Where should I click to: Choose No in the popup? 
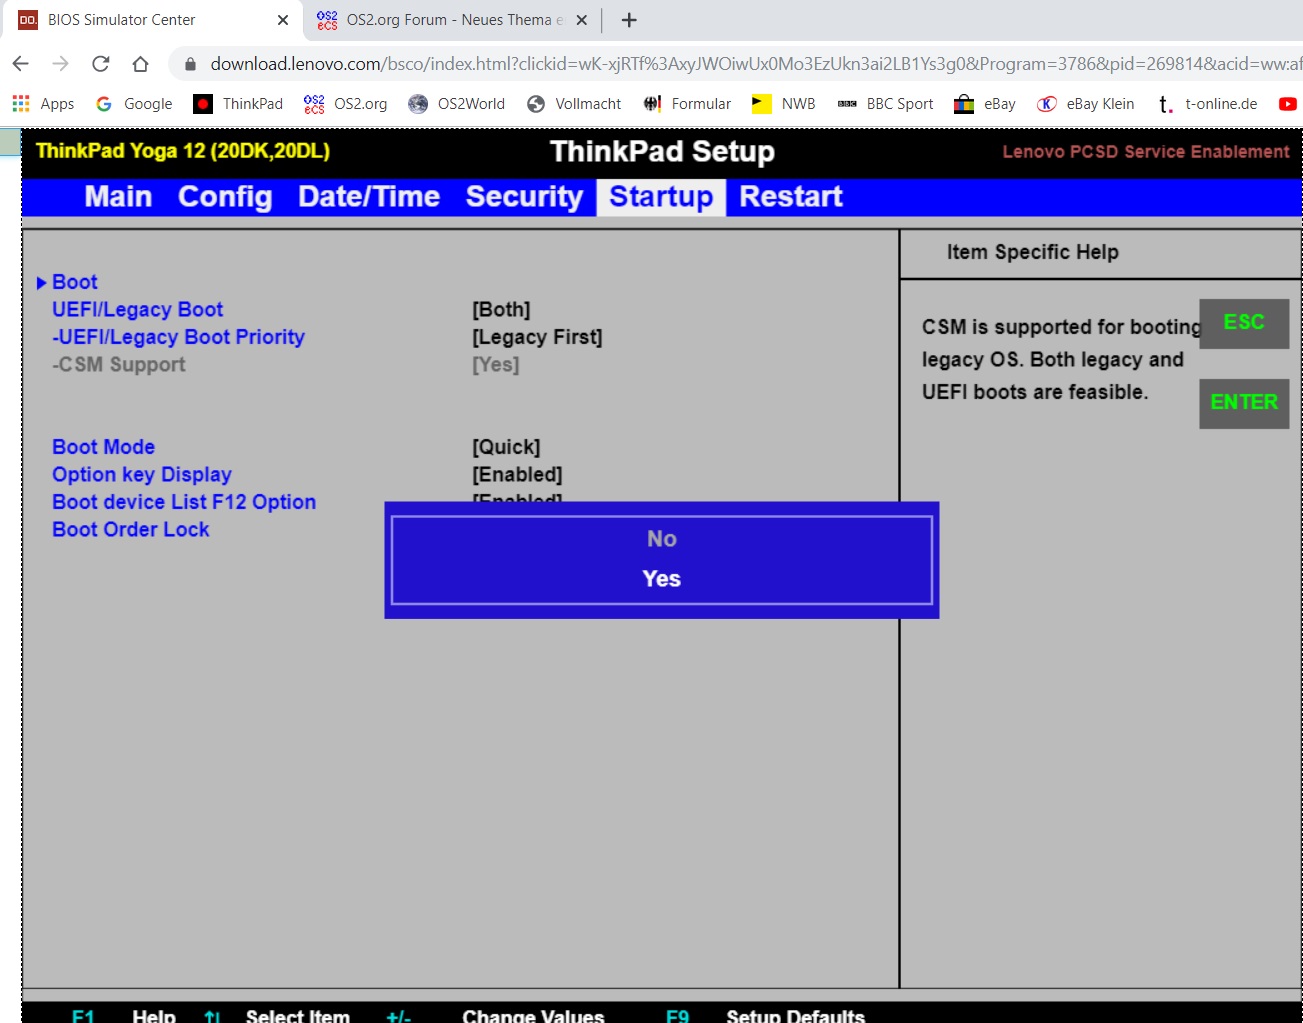point(661,539)
